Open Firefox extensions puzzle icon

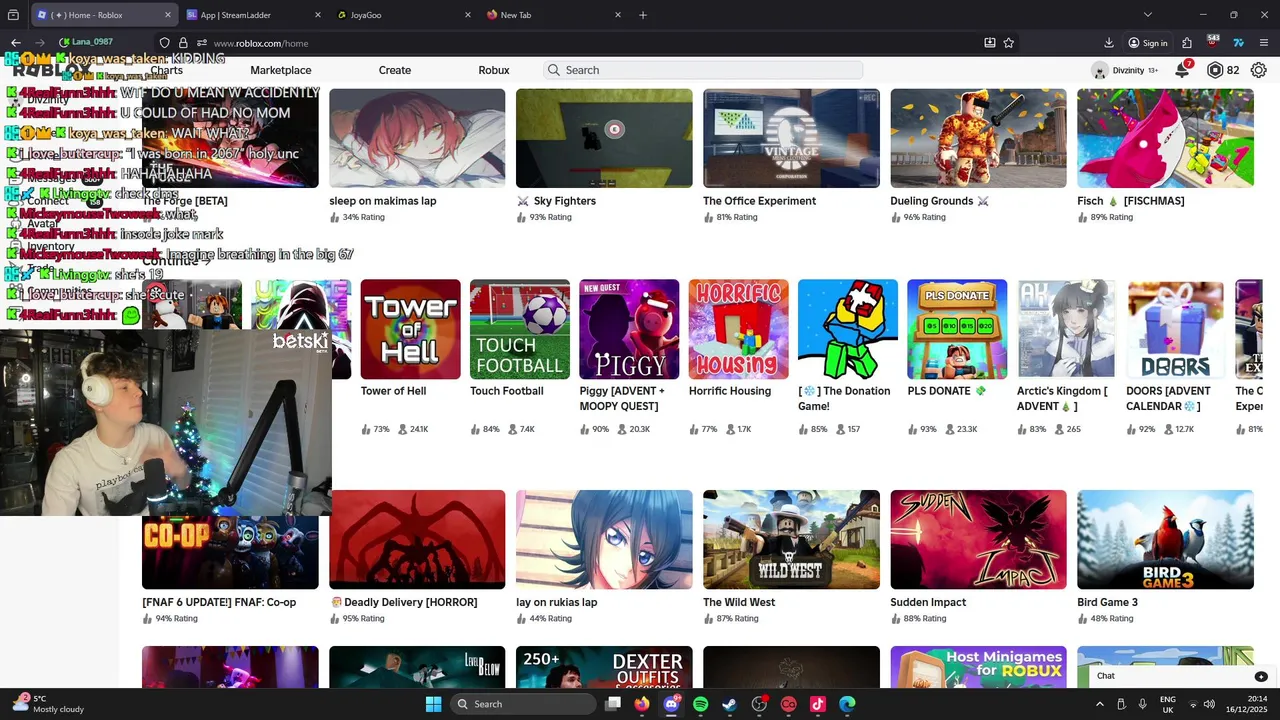click(x=1187, y=43)
